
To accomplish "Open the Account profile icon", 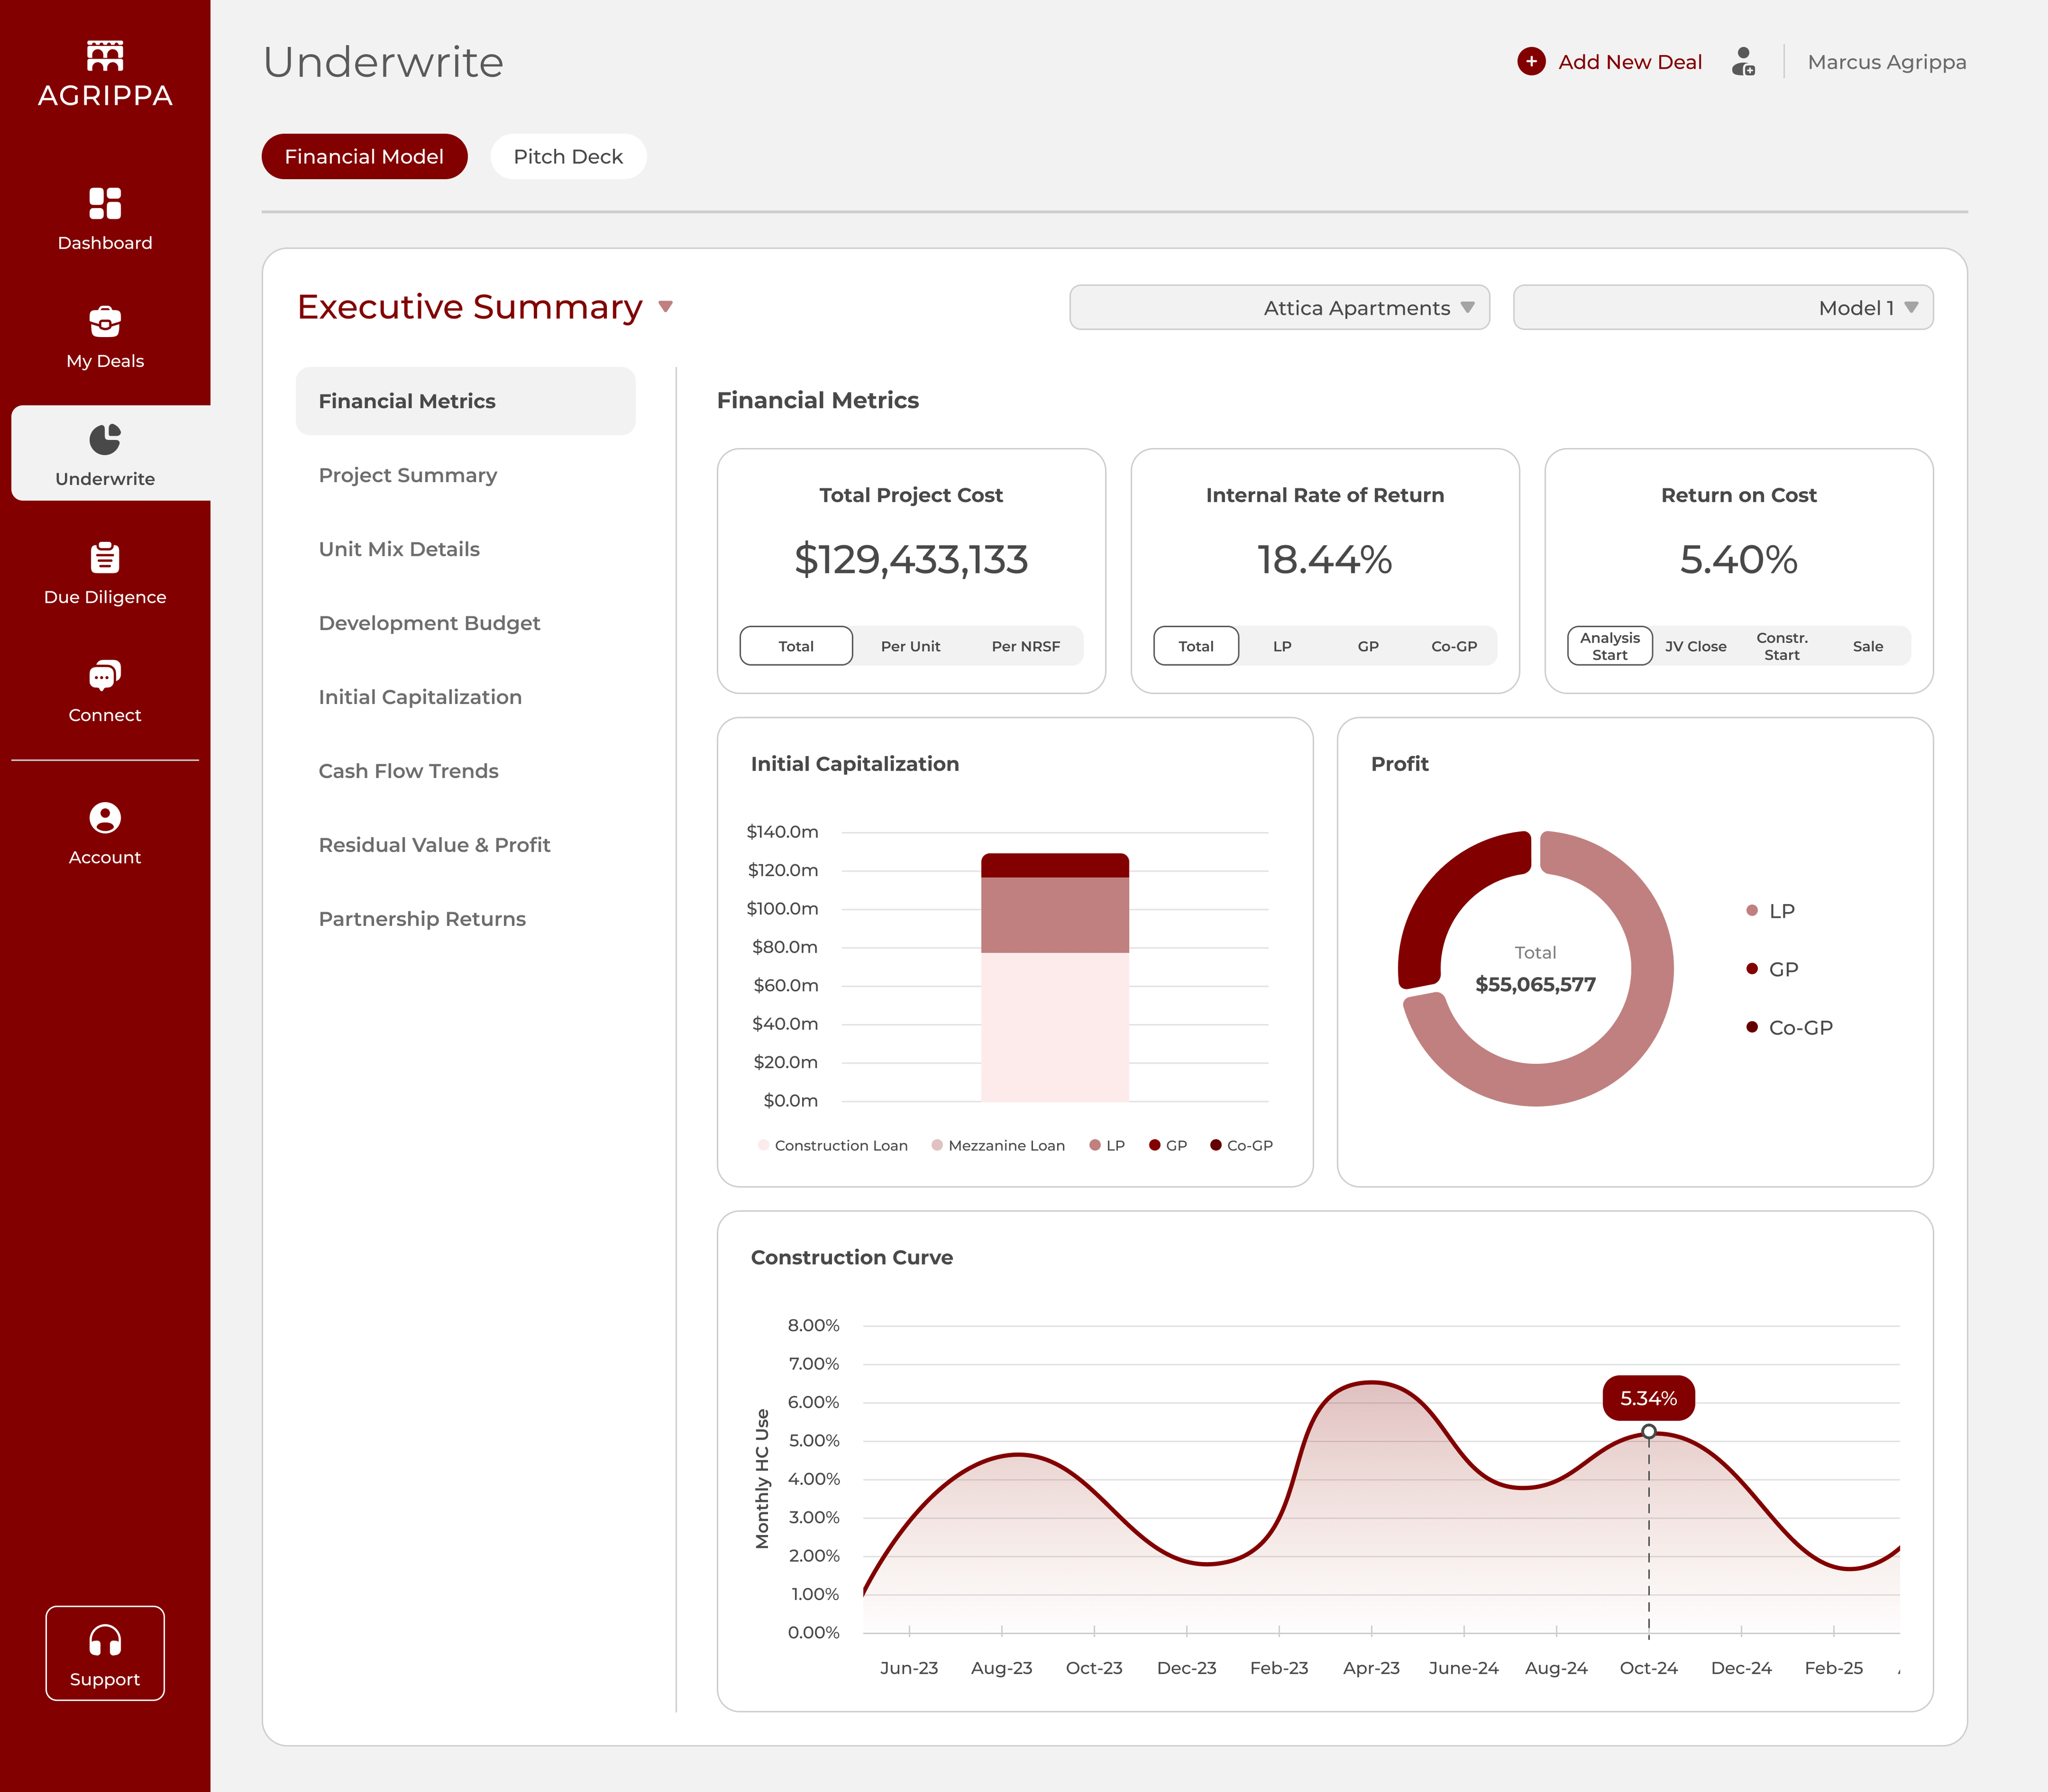I will (105, 818).
